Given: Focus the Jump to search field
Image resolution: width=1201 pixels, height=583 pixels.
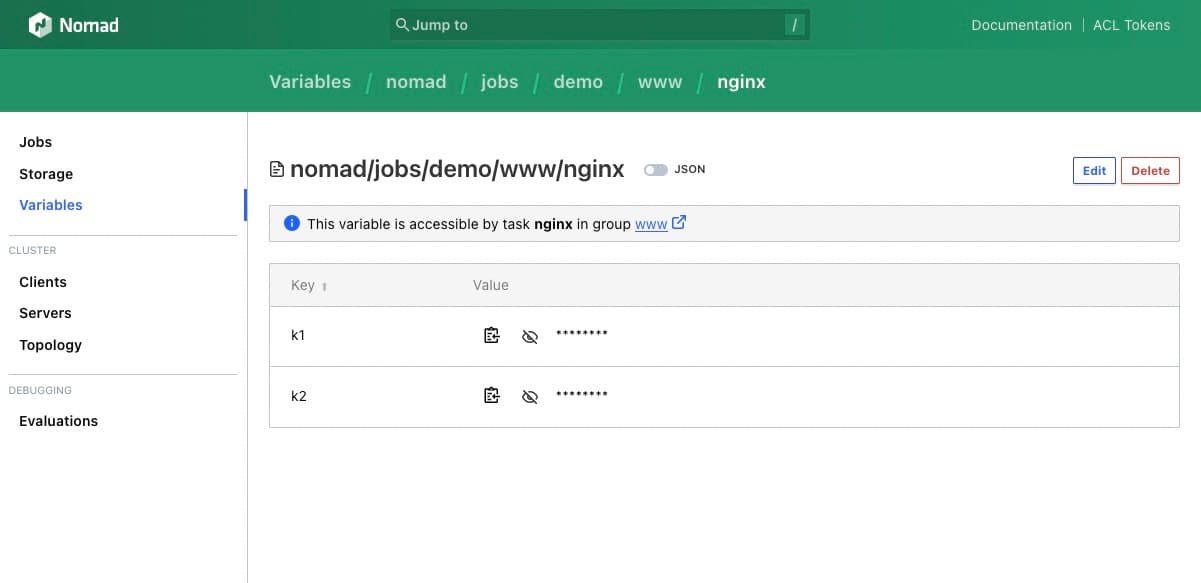Looking at the screenshot, I should click(590, 25).
